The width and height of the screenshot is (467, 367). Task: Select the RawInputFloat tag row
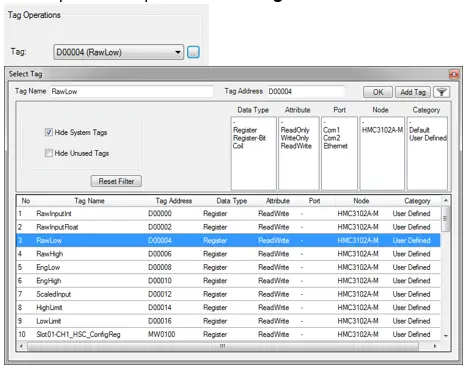[x=228, y=227]
